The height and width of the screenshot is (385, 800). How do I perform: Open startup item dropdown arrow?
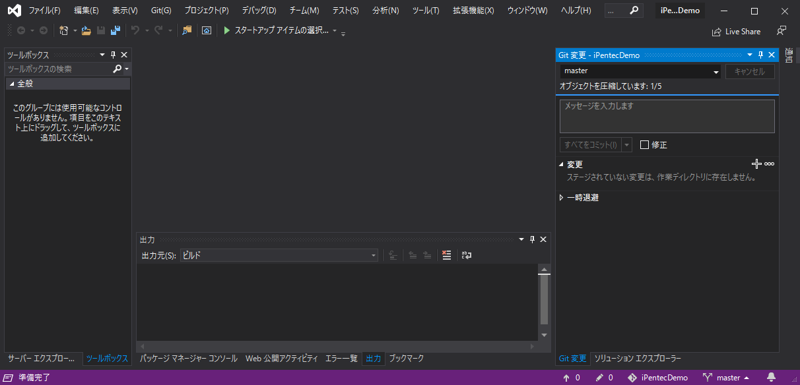[335, 31]
